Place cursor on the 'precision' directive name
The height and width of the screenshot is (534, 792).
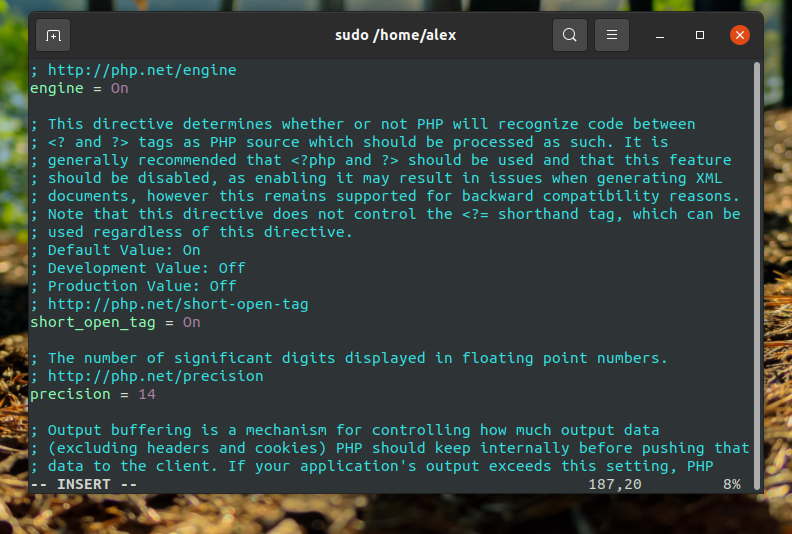[70, 395]
